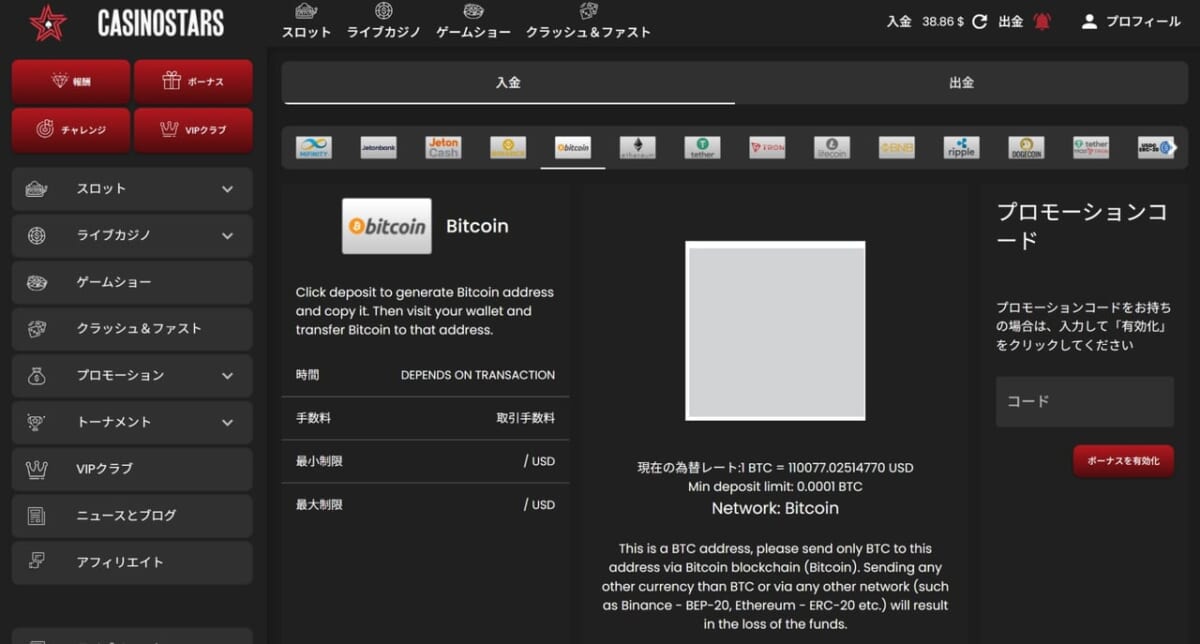Select the green Tether payment method
Screen dimensions: 1200x644
click(x=702, y=148)
